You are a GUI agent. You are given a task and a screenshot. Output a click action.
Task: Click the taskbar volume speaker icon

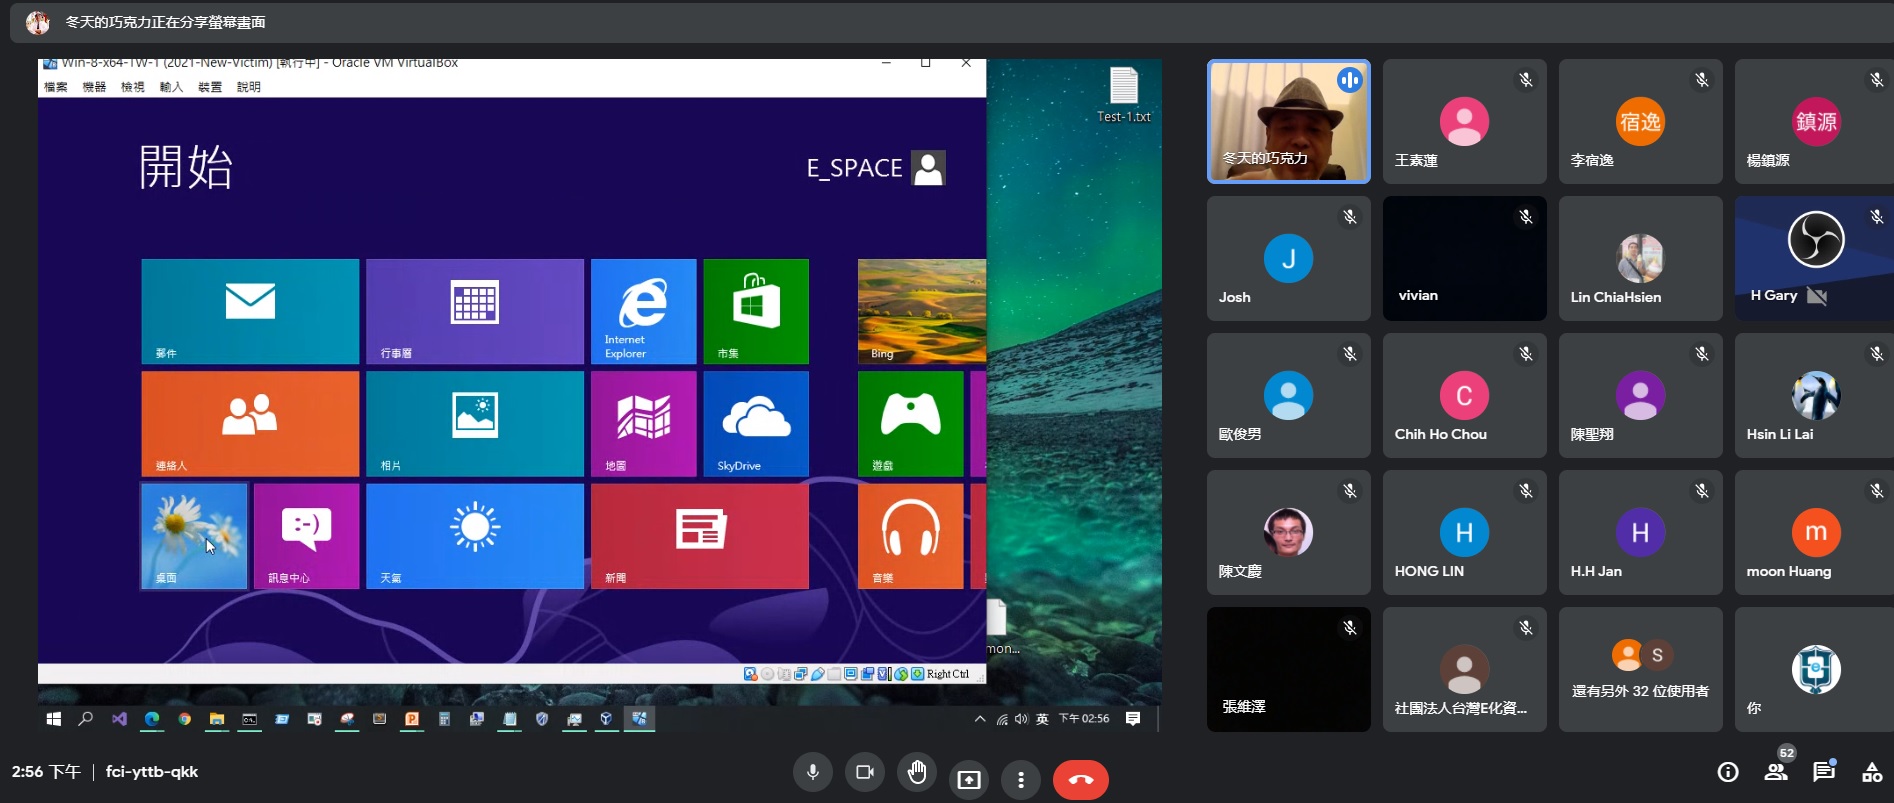click(x=1021, y=719)
